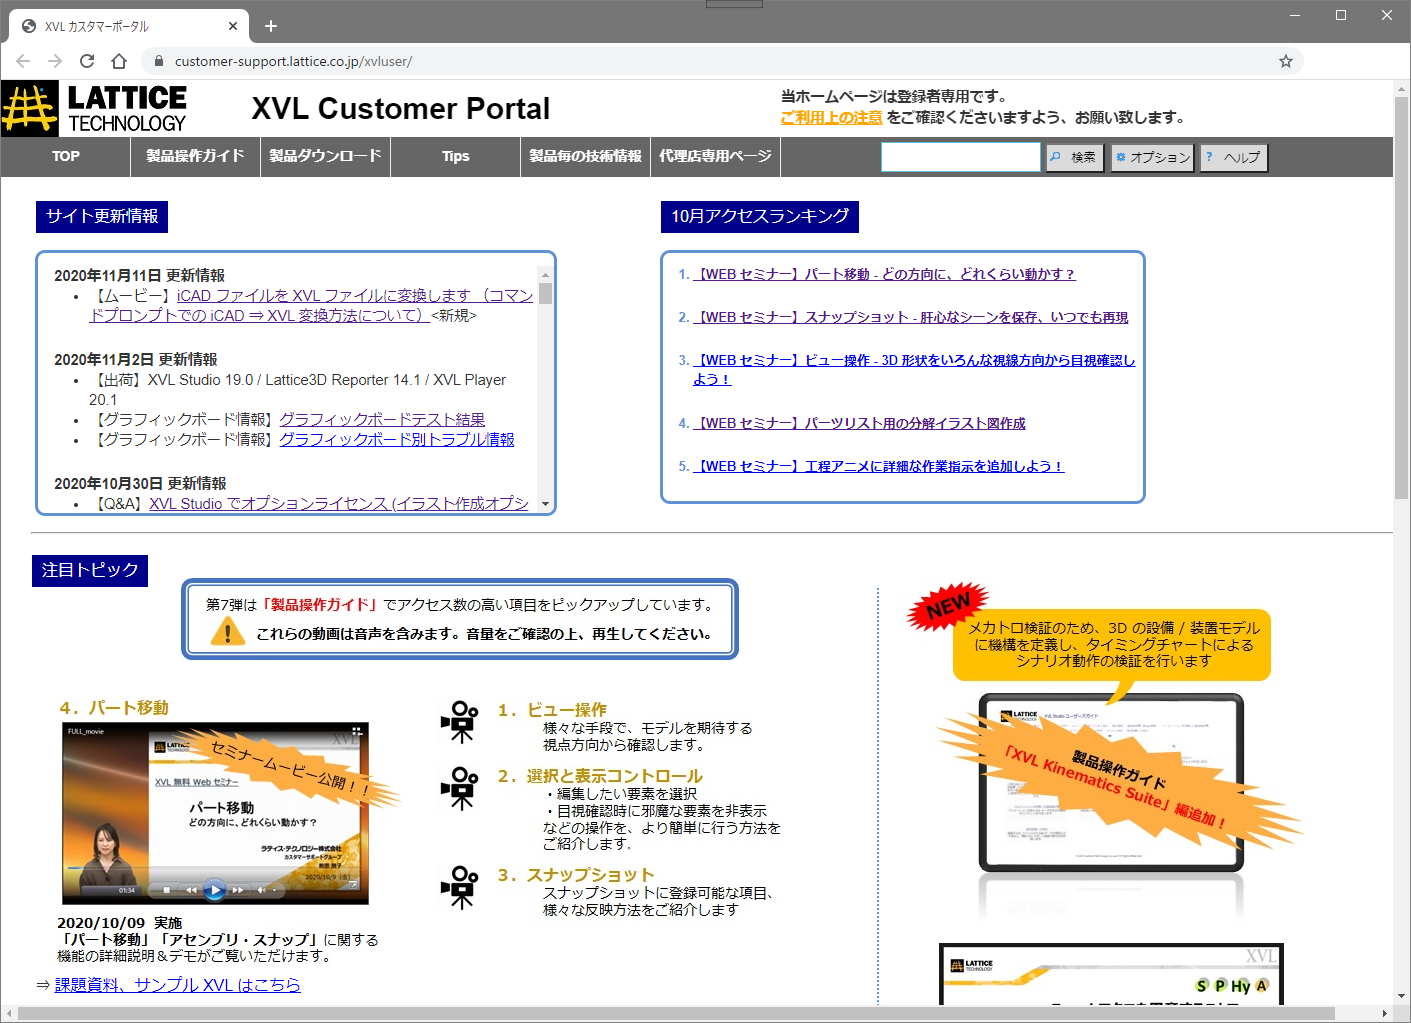Click the camera icon beside ビュー操作
This screenshot has width=1411, height=1023.
coord(460,722)
